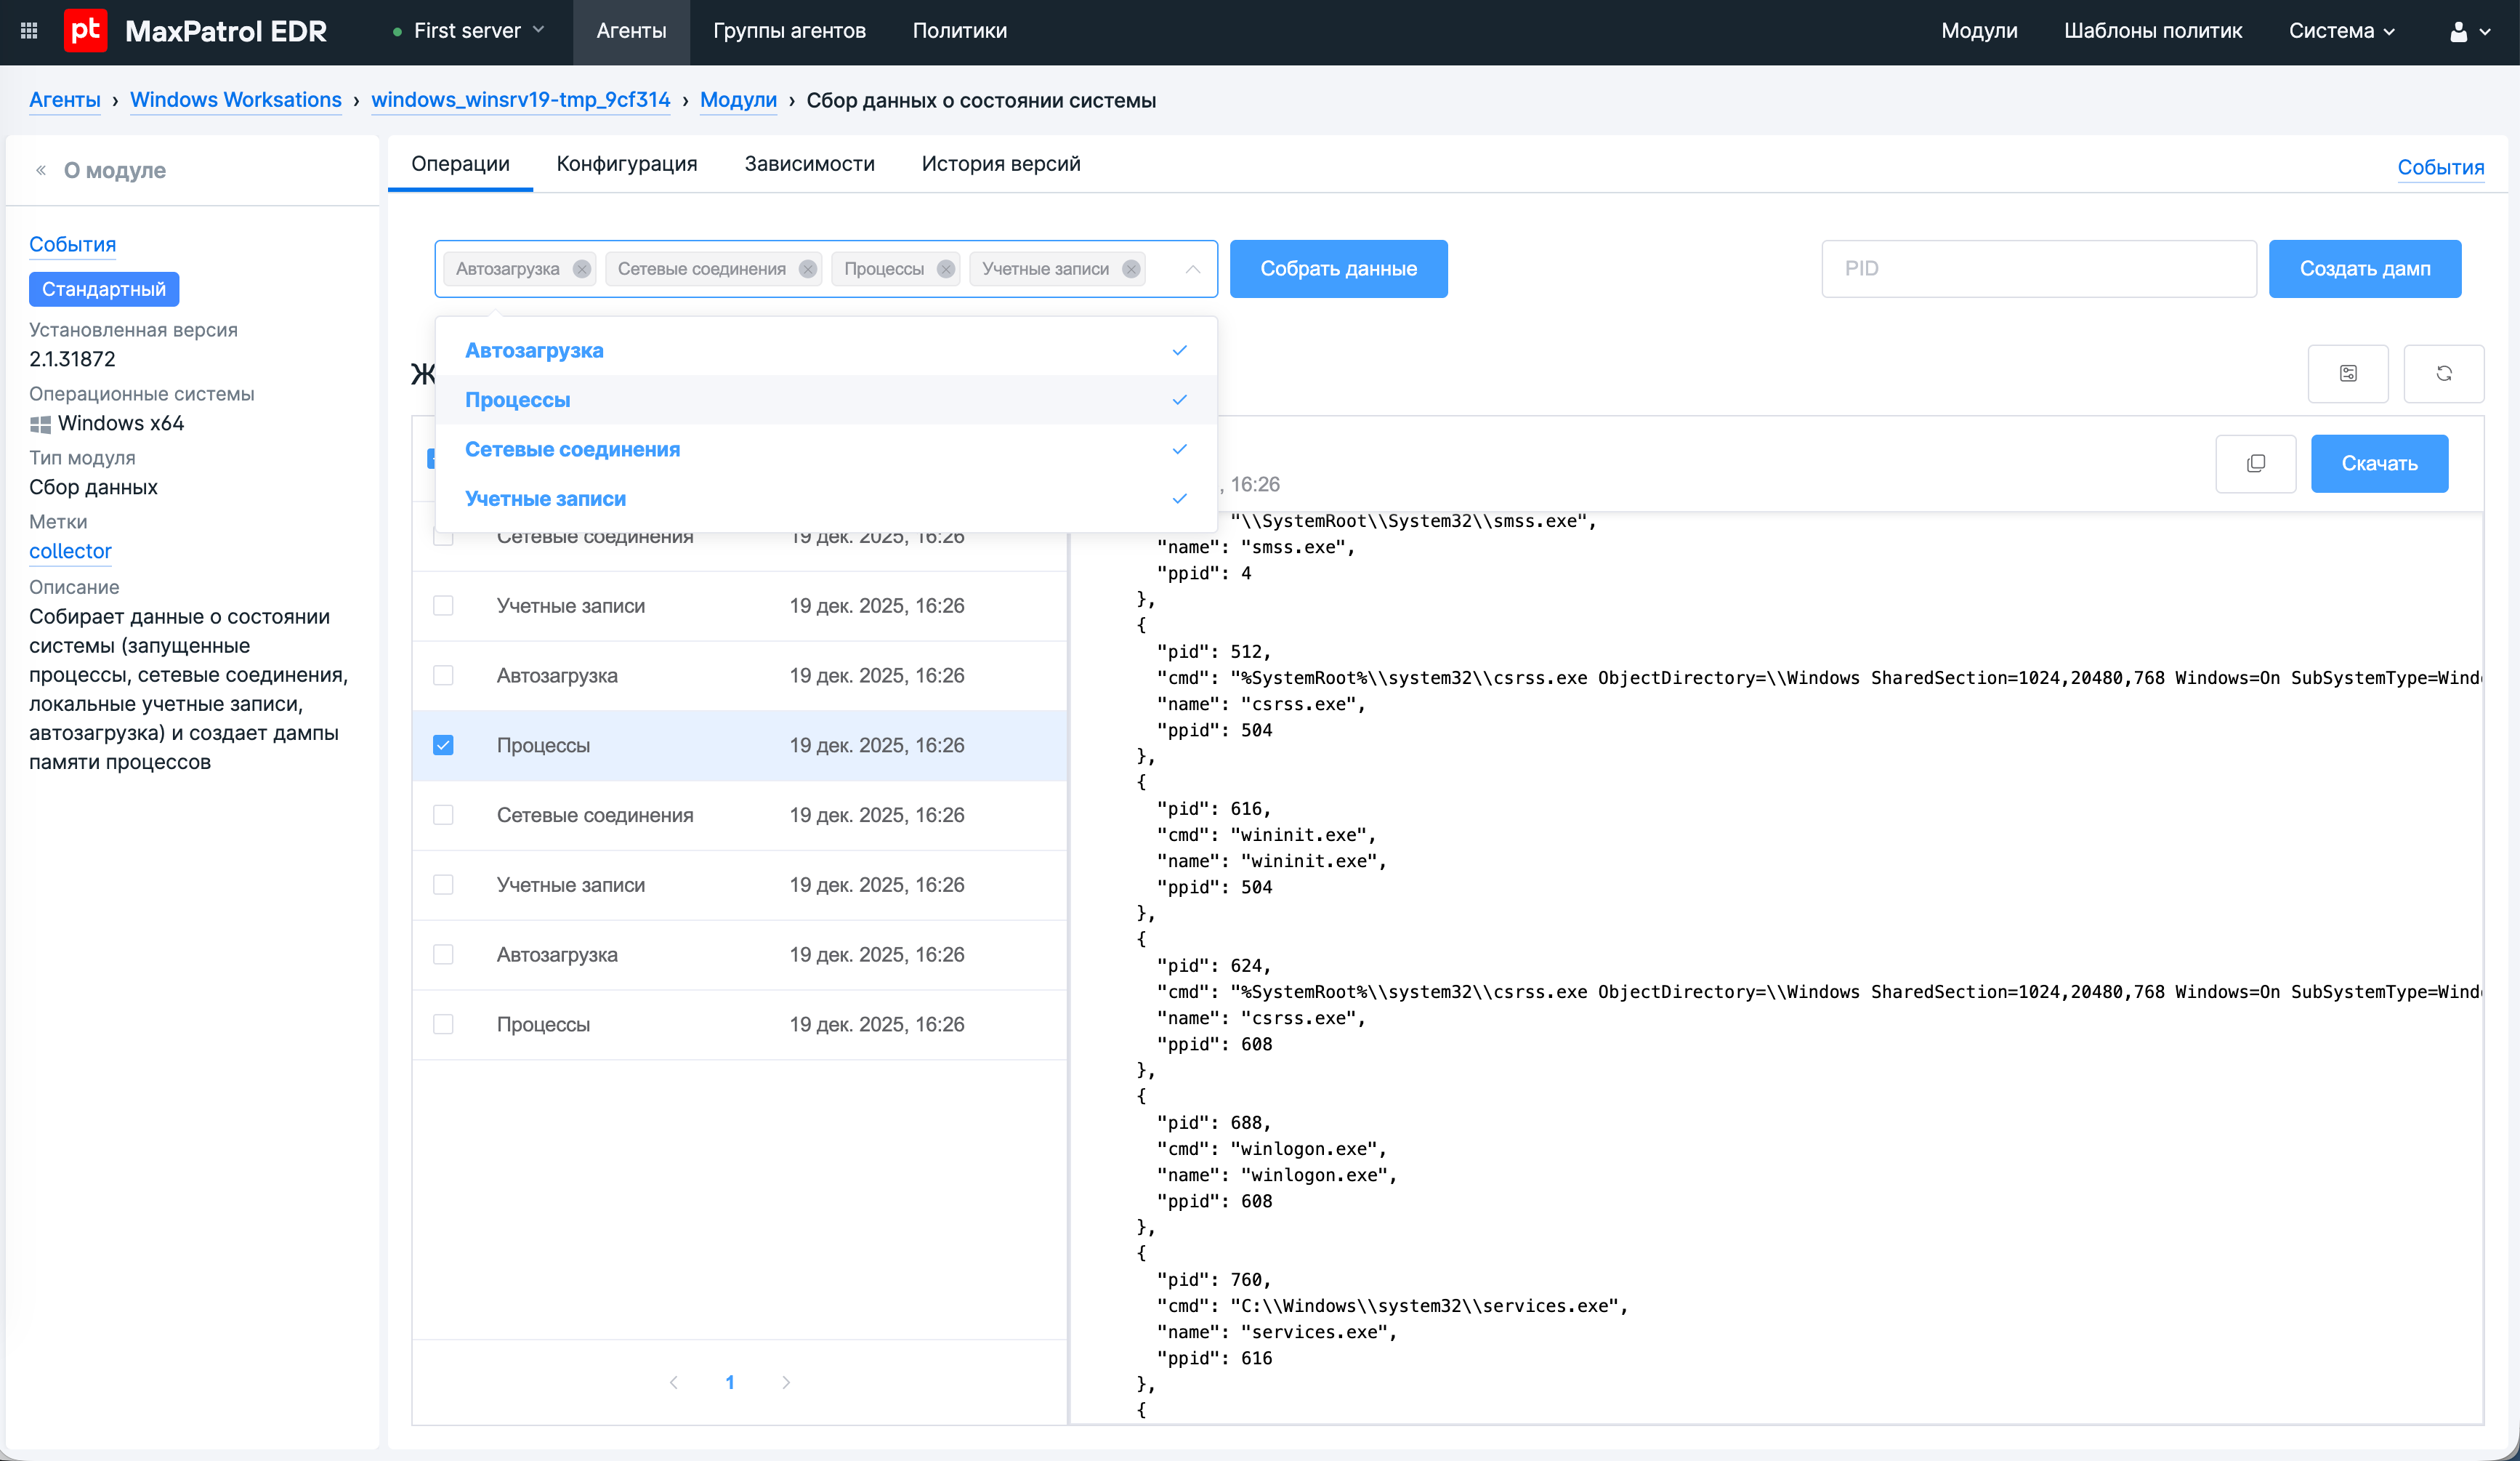Open the journal filter settings icon
Viewport: 2520px width, 1461px height.
pos(2348,373)
